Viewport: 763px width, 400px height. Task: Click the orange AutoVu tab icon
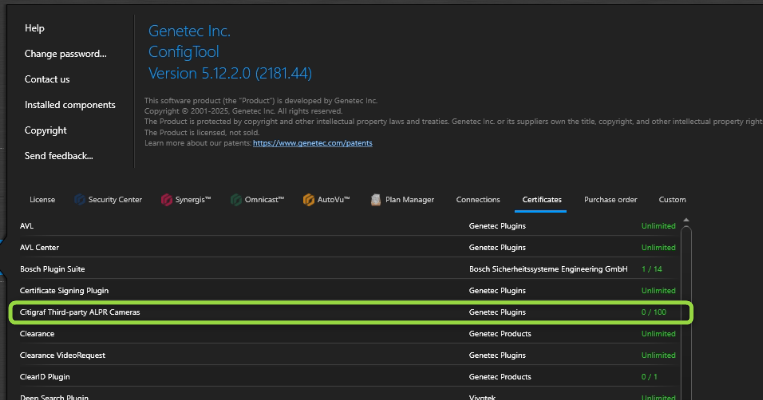tap(309, 199)
